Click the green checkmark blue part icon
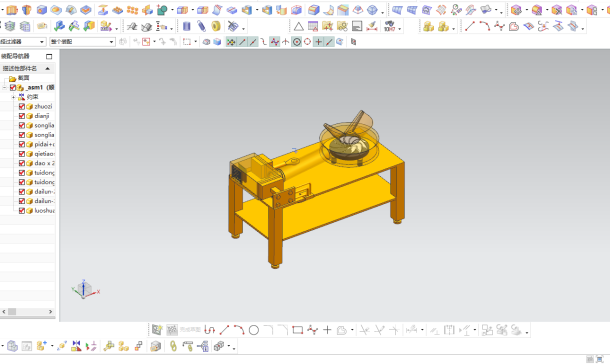The image size is (610, 364). click(x=59, y=26)
